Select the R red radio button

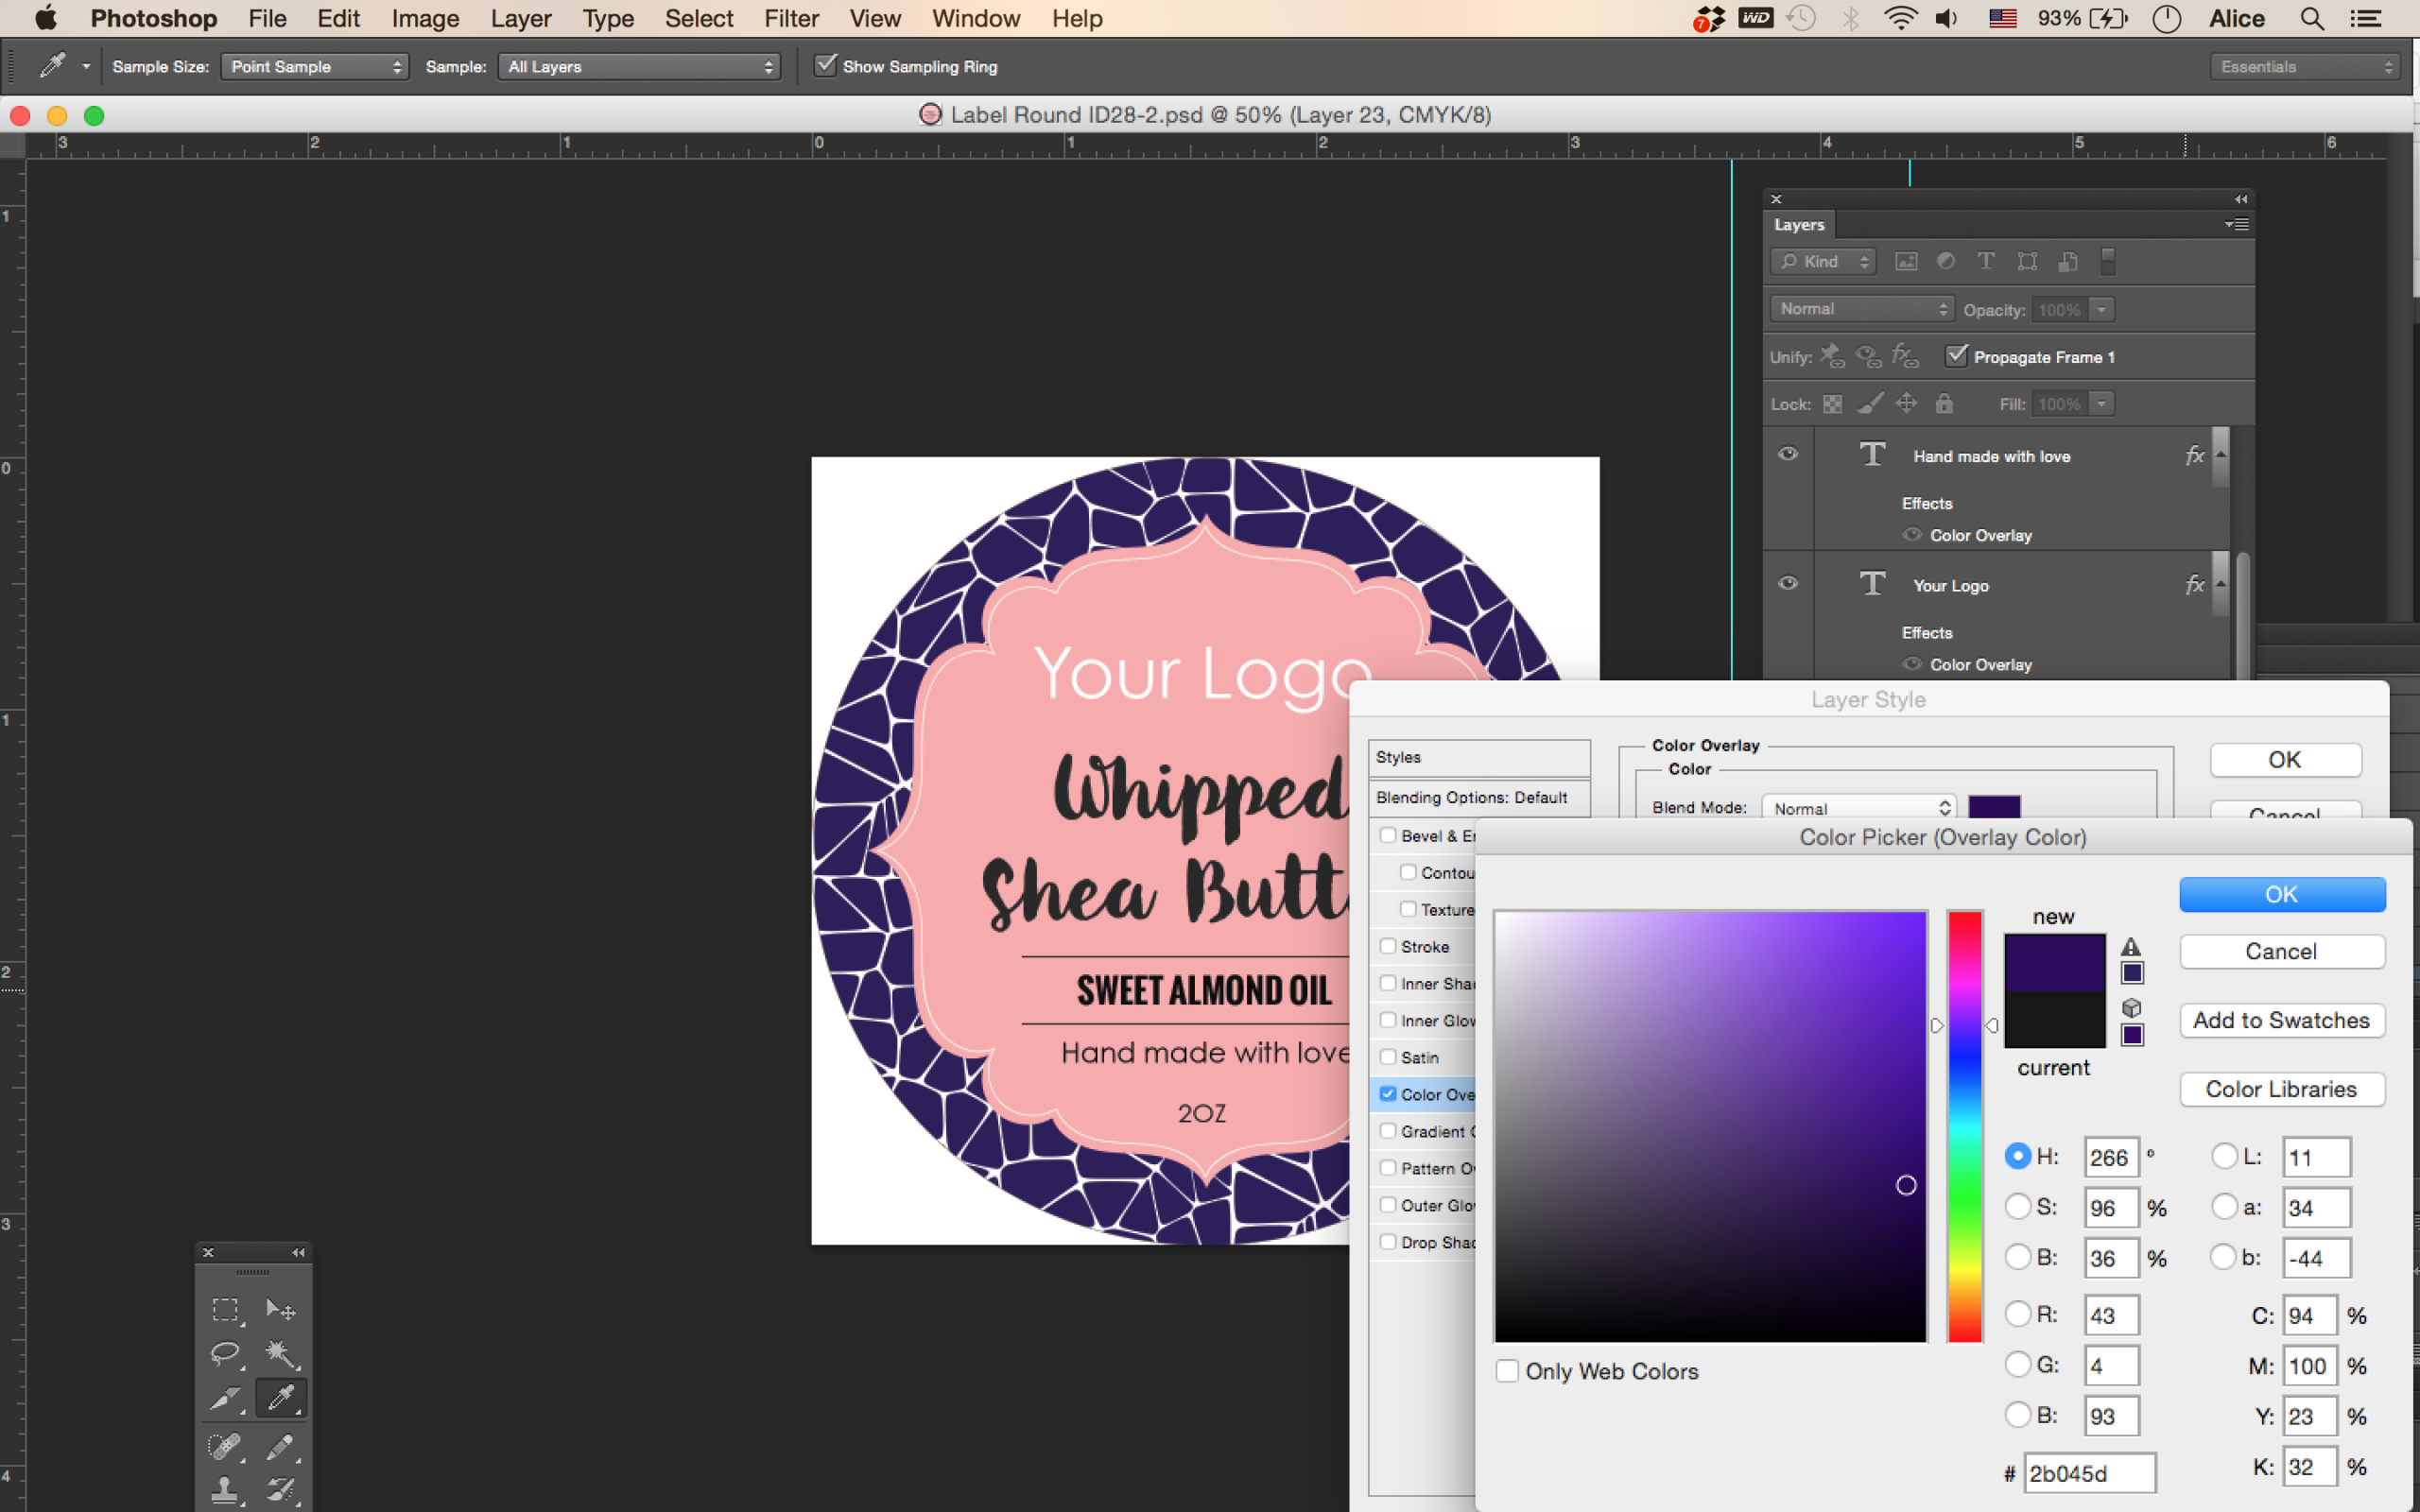(2018, 1314)
